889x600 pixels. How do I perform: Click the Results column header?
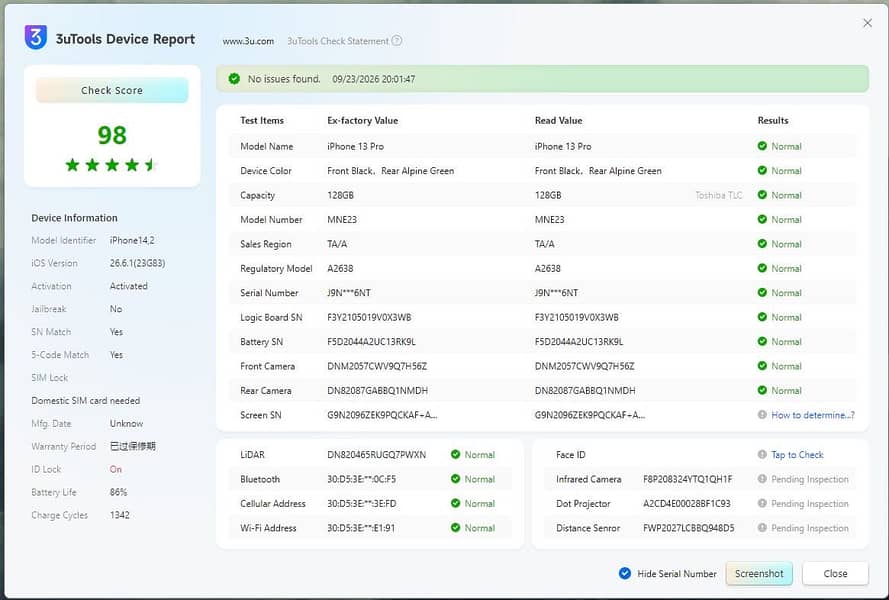coord(773,120)
